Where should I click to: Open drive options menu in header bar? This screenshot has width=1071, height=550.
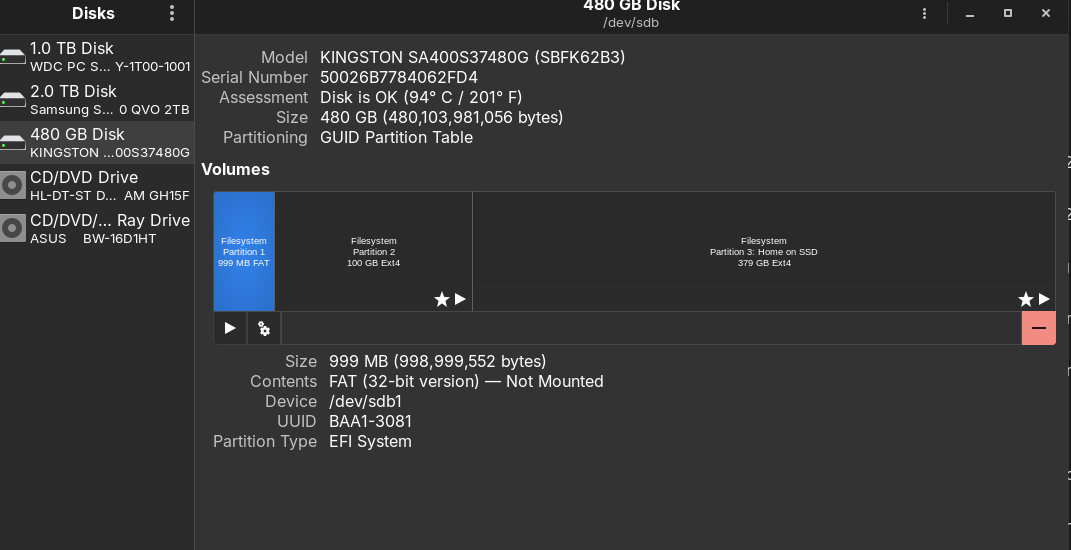pyautogui.click(x=924, y=13)
